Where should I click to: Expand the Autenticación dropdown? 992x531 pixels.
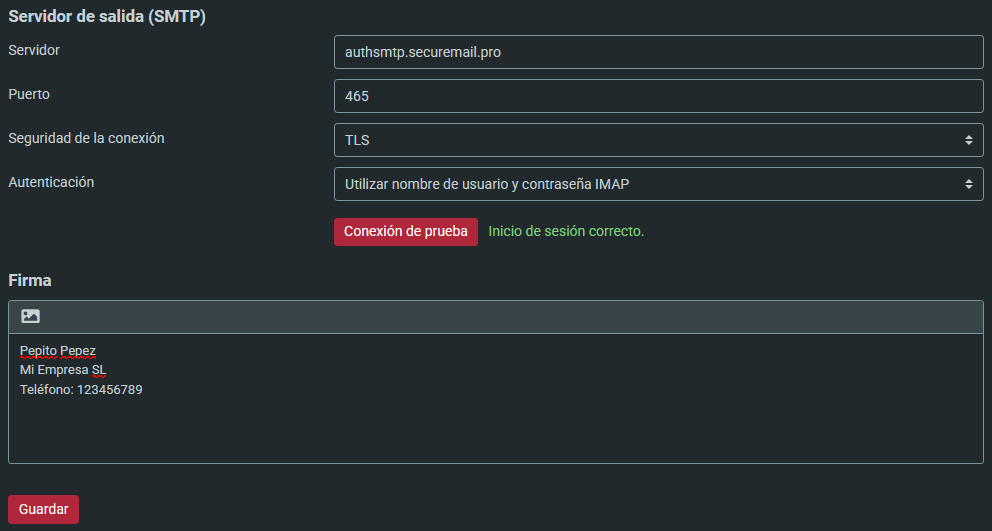click(658, 184)
